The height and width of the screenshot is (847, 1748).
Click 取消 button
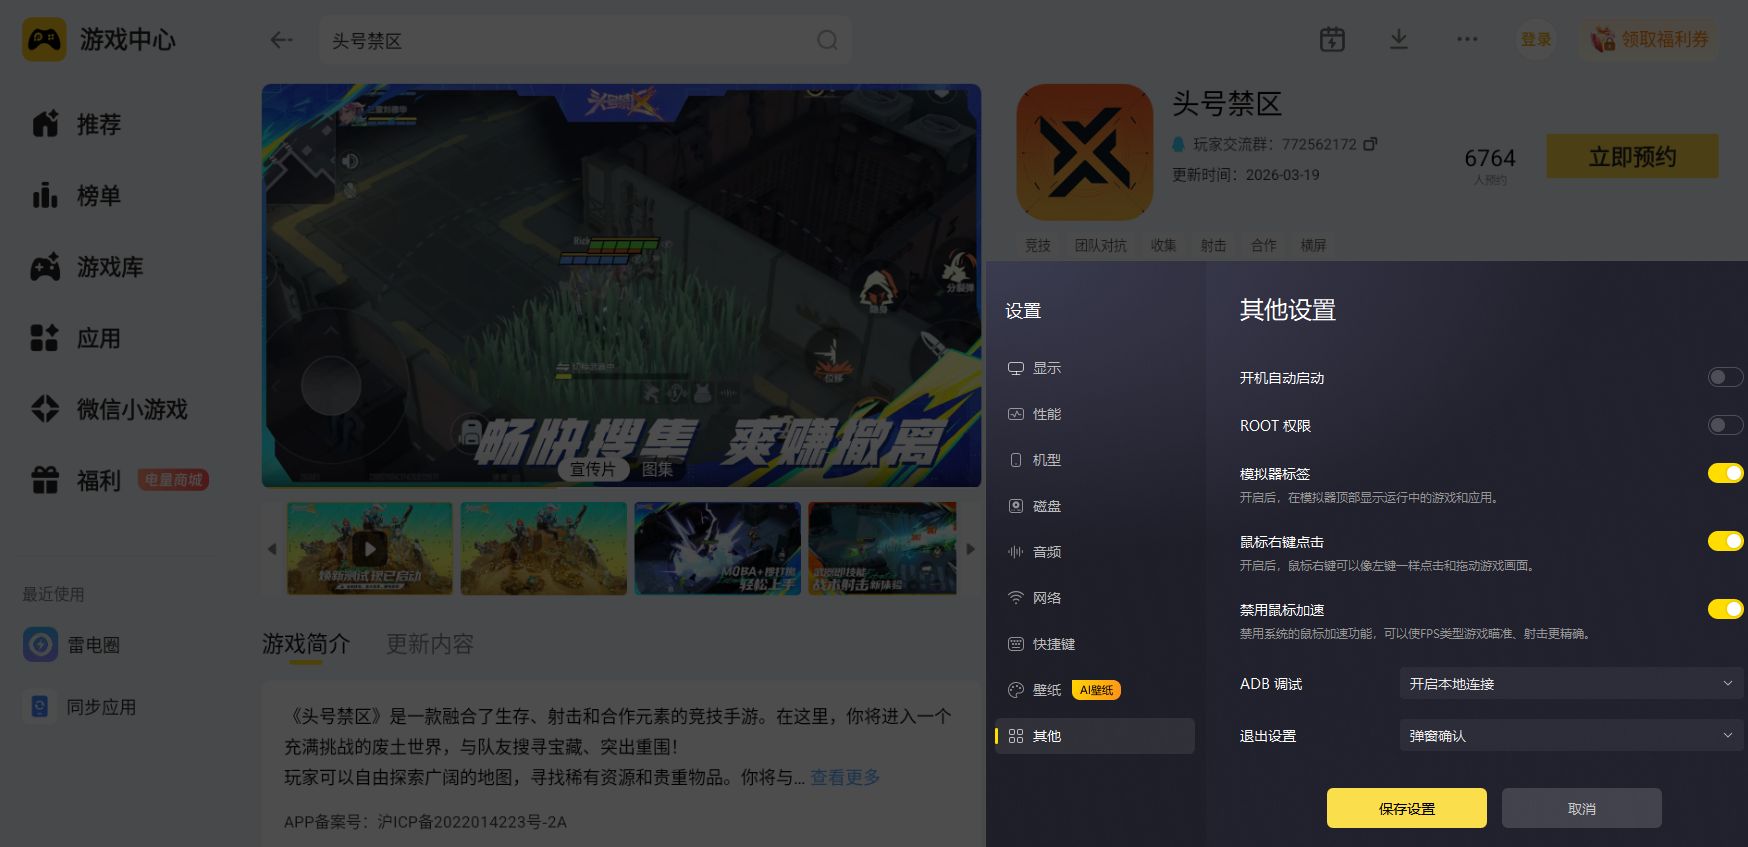click(x=1582, y=808)
